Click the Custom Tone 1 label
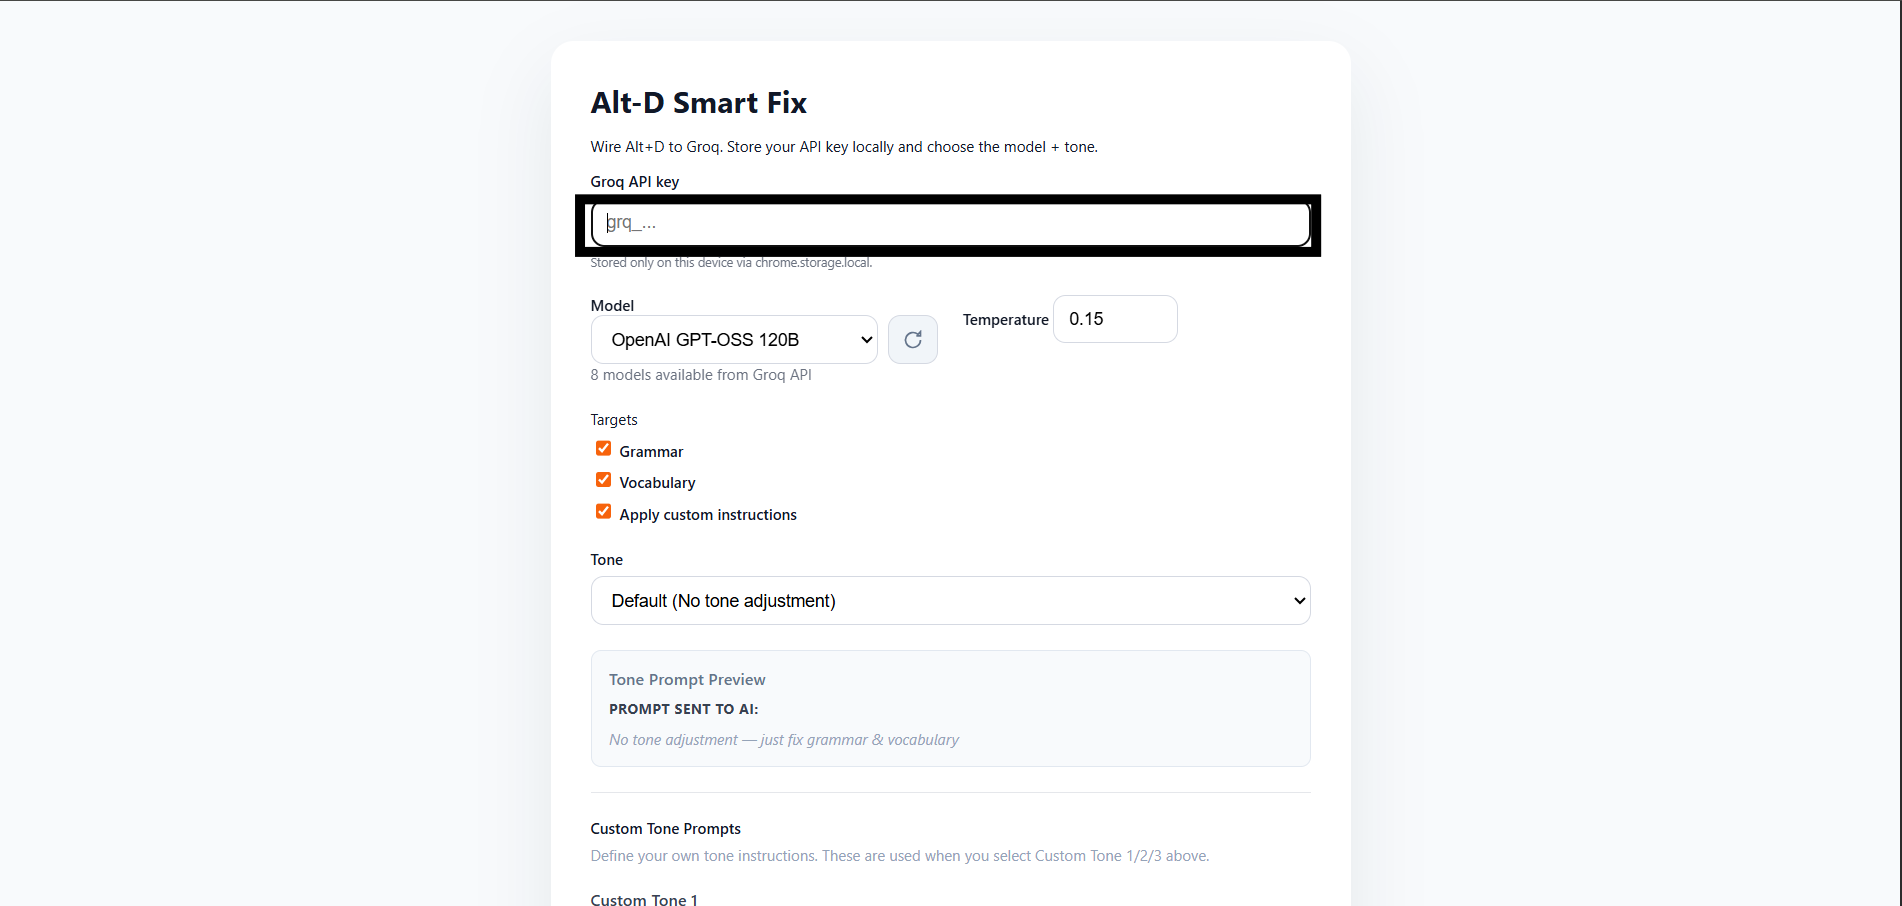Viewport: 1902px width, 906px height. tap(643, 897)
